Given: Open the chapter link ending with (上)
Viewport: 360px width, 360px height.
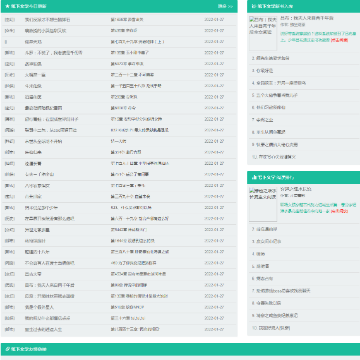Looking at the screenshot, I should coord(137,42).
